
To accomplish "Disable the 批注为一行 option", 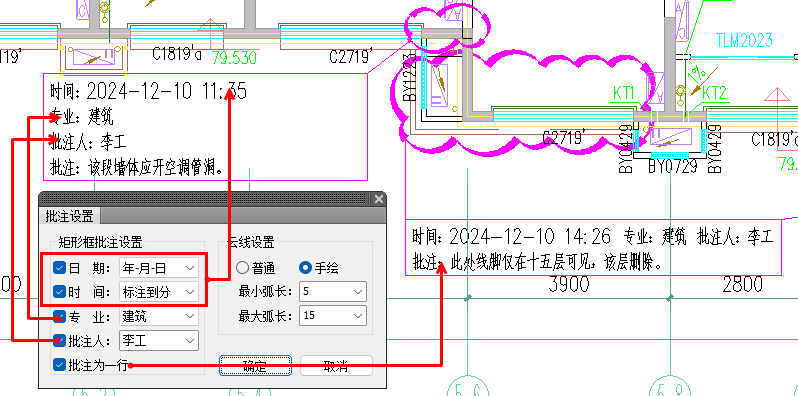I will coord(60,364).
